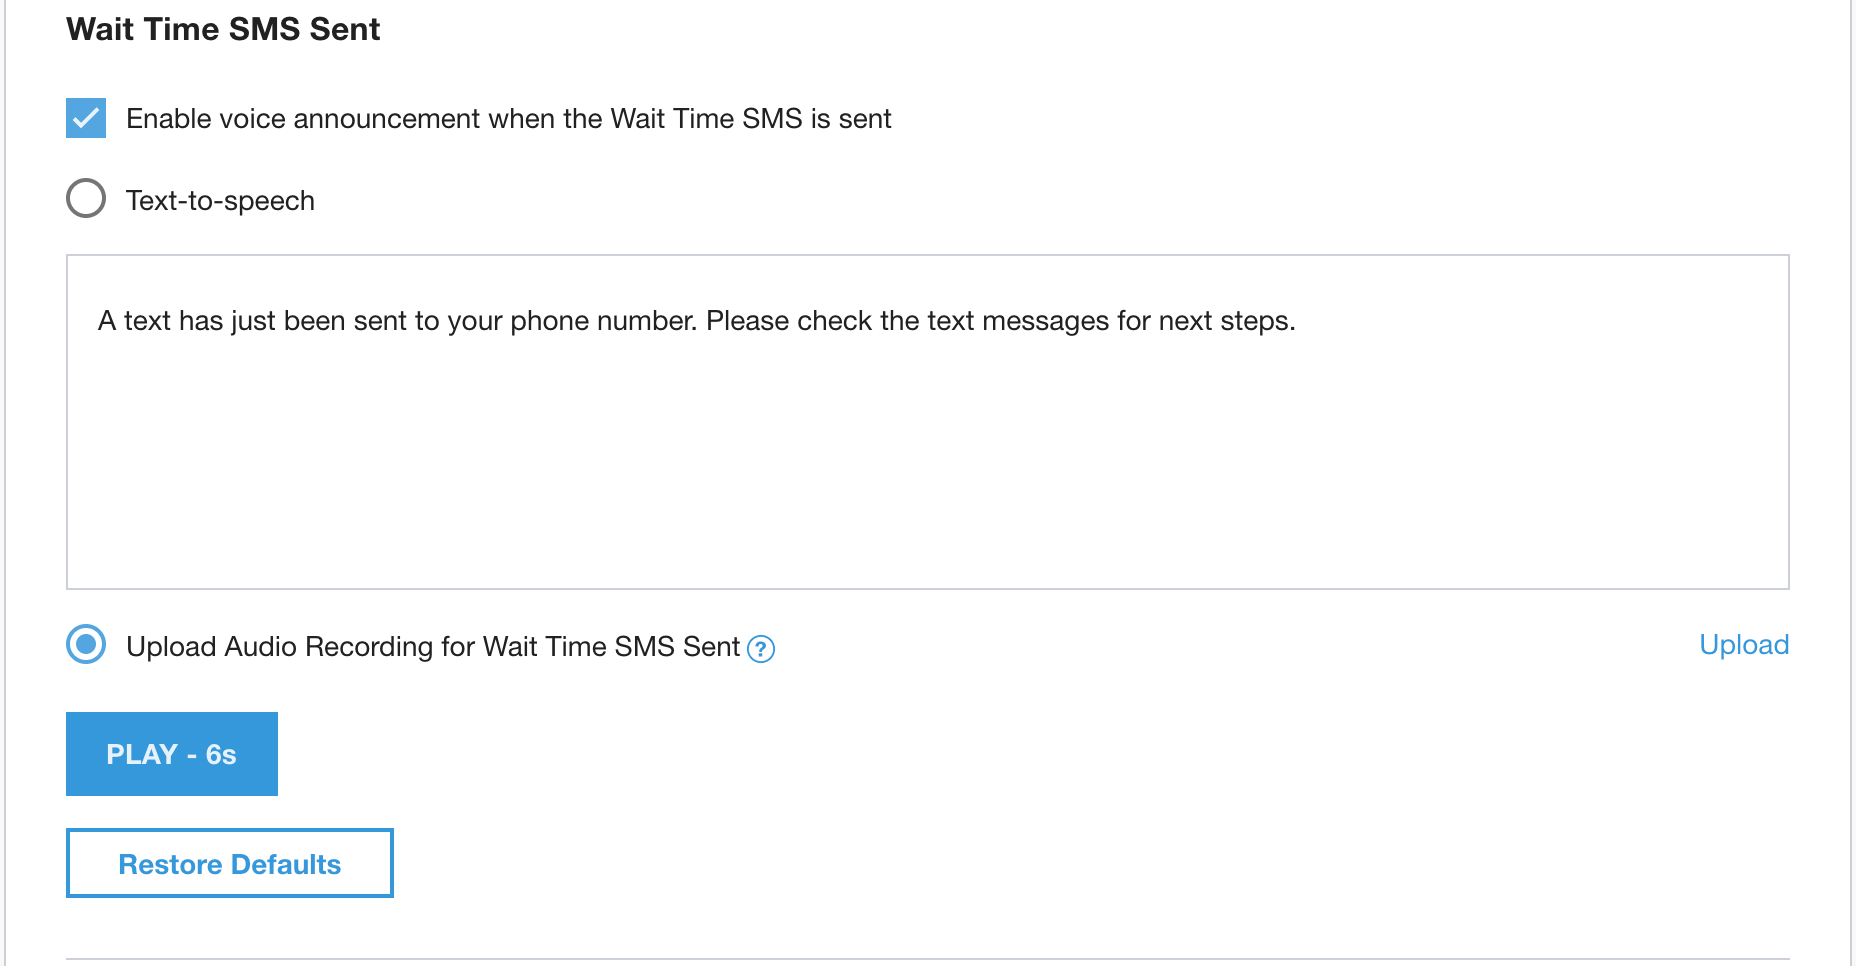Click the word "PLAY" on the blue button
This screenshot has height=966, width=1856.
[x=142, y=754]
